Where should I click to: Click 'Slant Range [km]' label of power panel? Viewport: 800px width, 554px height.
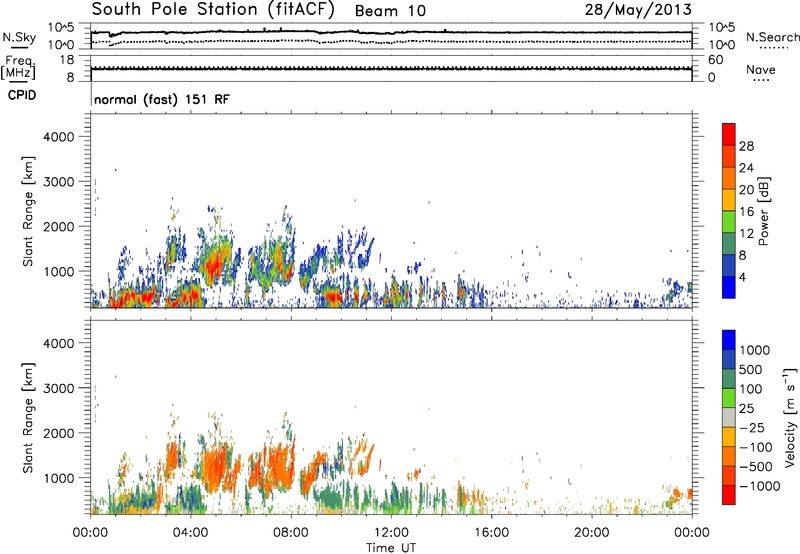28,211
